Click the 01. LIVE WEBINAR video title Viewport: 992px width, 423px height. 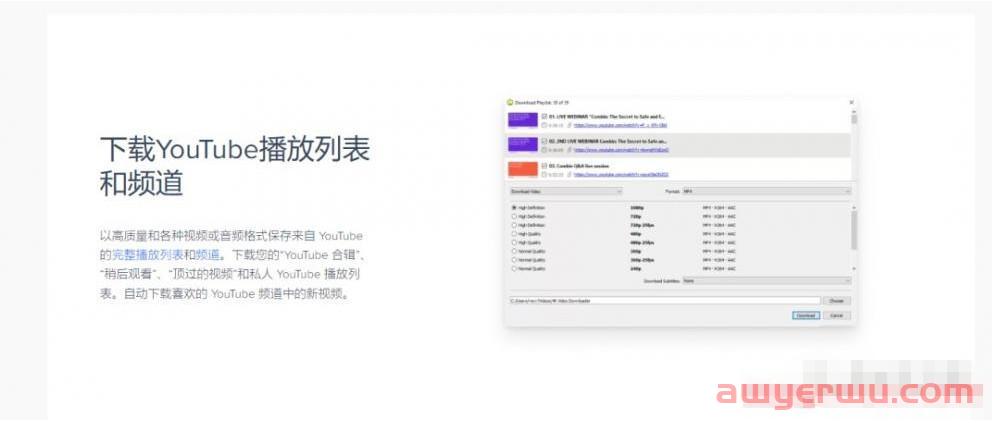point(607,116)
